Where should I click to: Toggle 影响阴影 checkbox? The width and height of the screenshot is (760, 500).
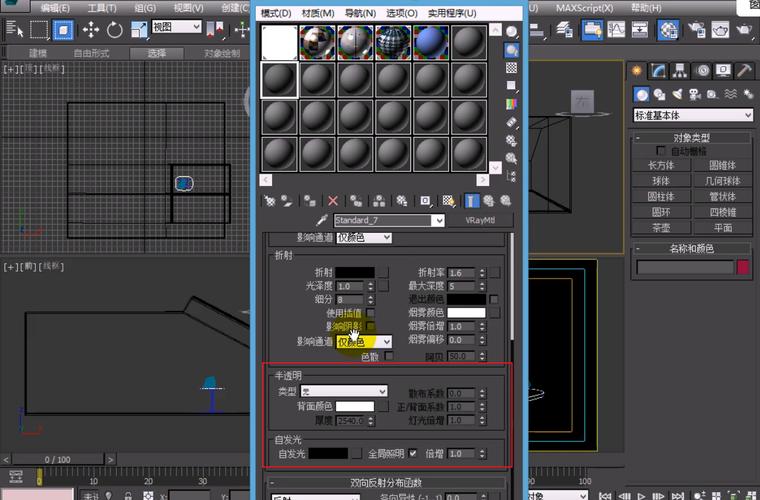tap(370, 327)
